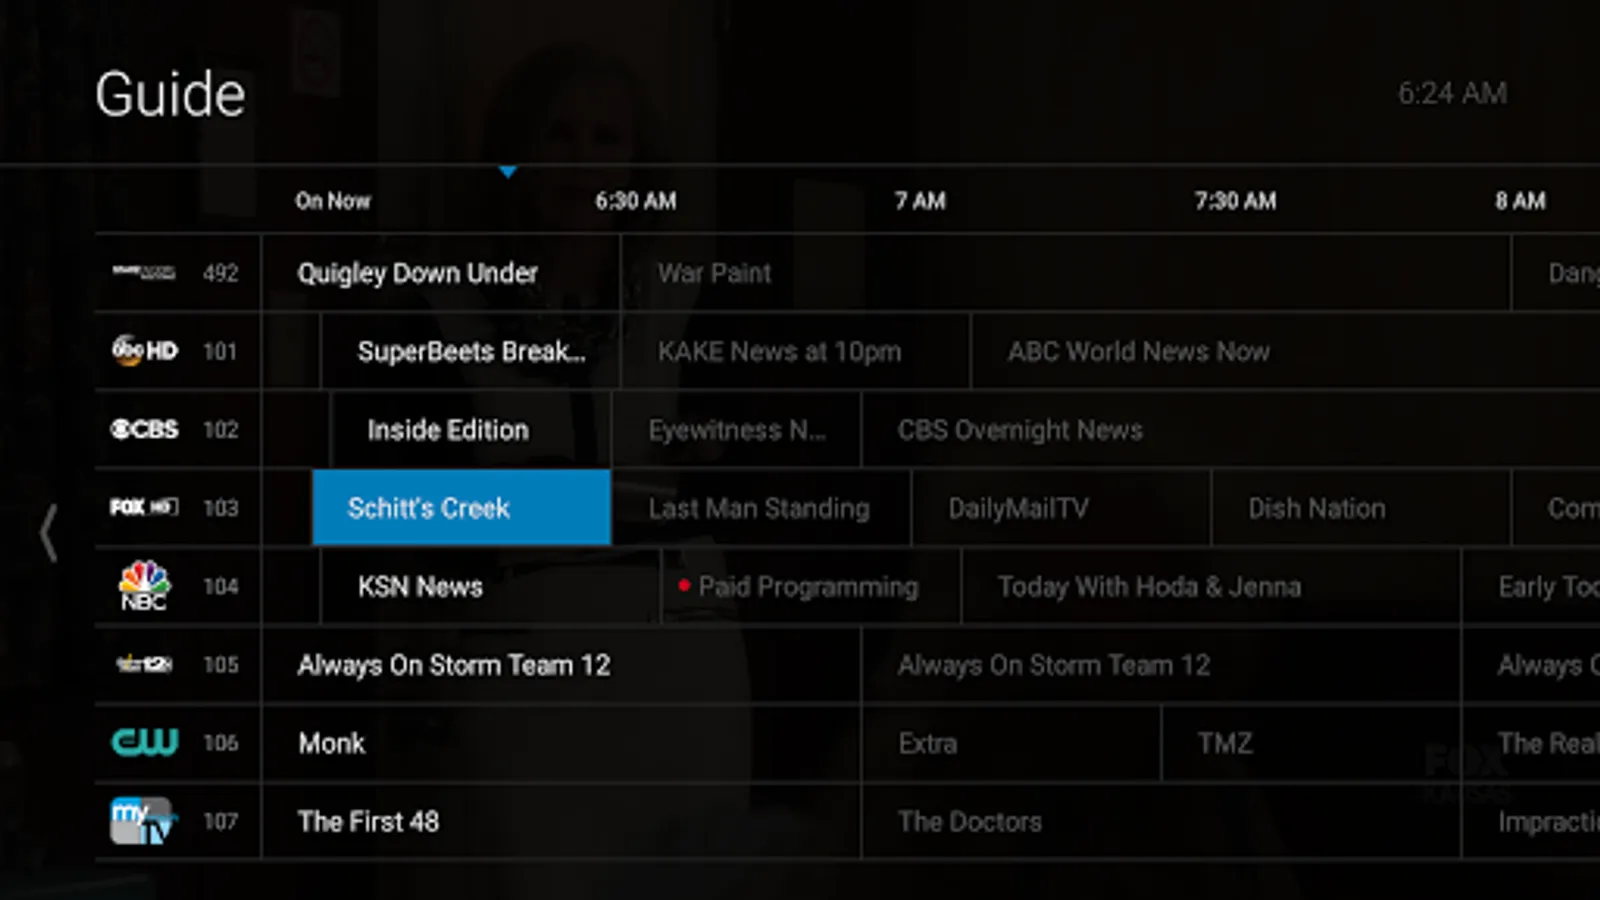Select The First 48 program
The height and width of the screenshot is (900, 1600).
(560, 821)
